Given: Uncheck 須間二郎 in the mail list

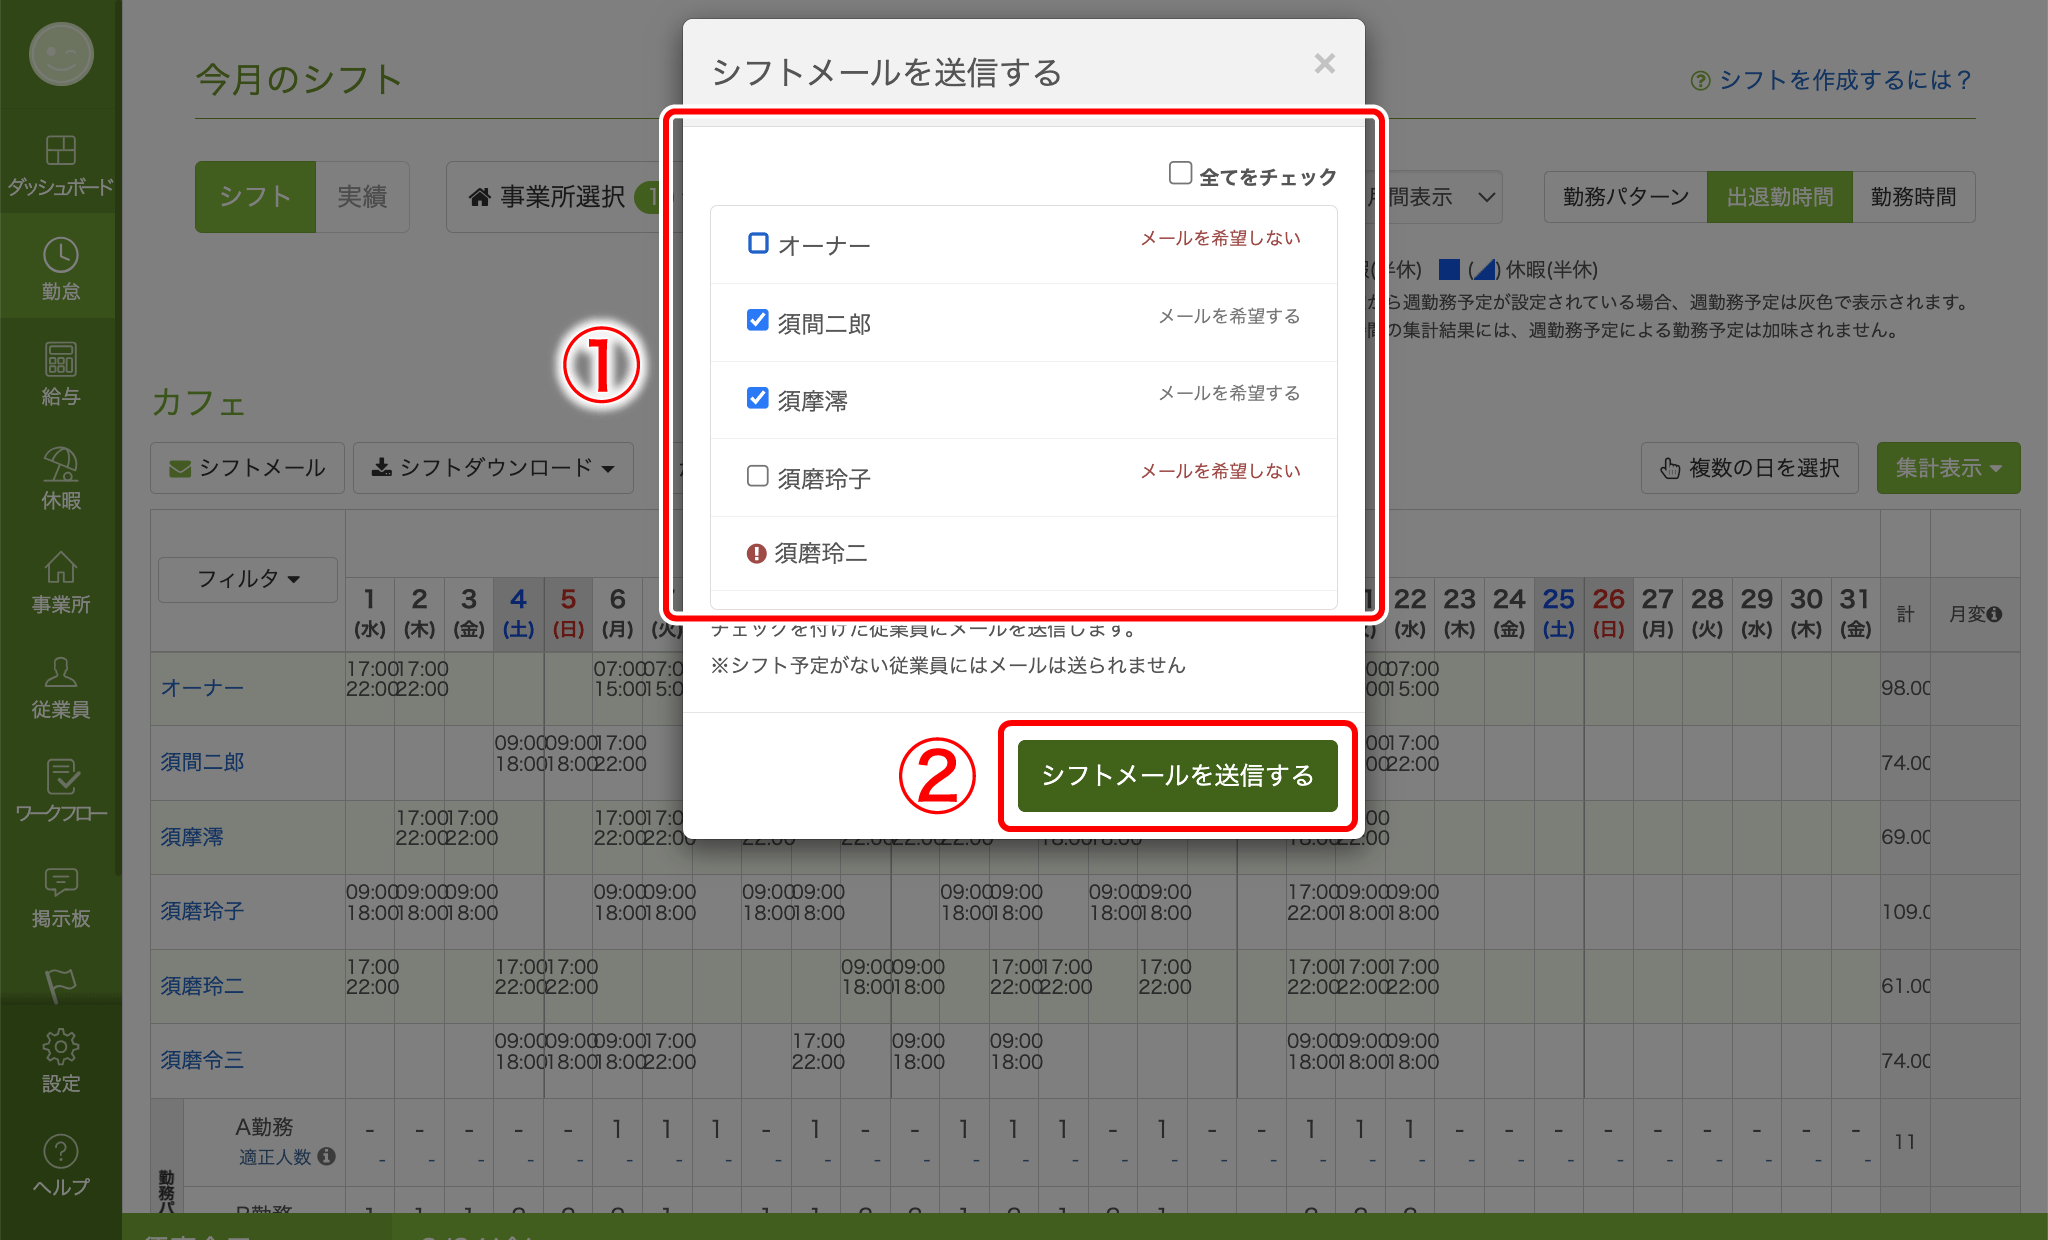Looking at the screenshot, I should click(x=757, y=320).
